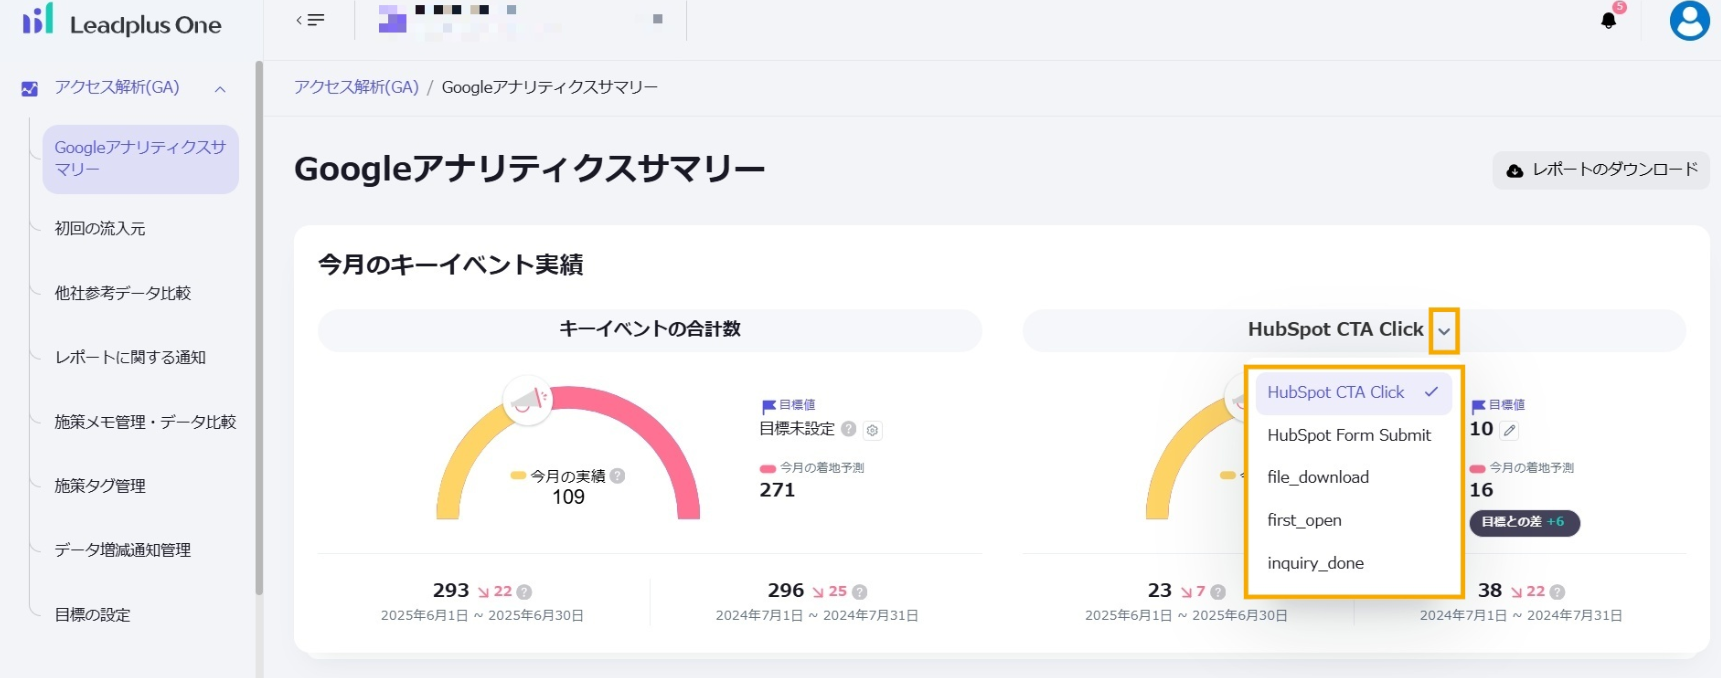Collapse the sidebar with the menu toggle icon
Screen dimensions: 1721x678
coord(311,20)
